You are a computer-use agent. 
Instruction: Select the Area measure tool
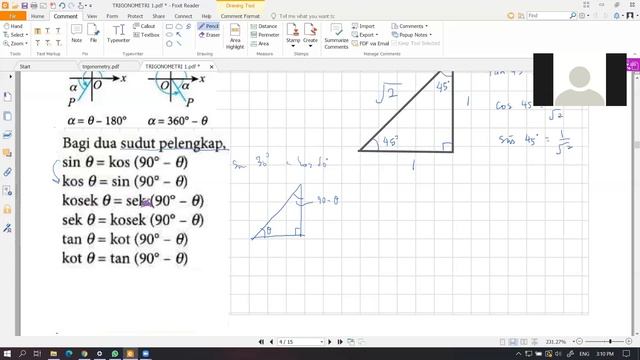coord(260,43)
